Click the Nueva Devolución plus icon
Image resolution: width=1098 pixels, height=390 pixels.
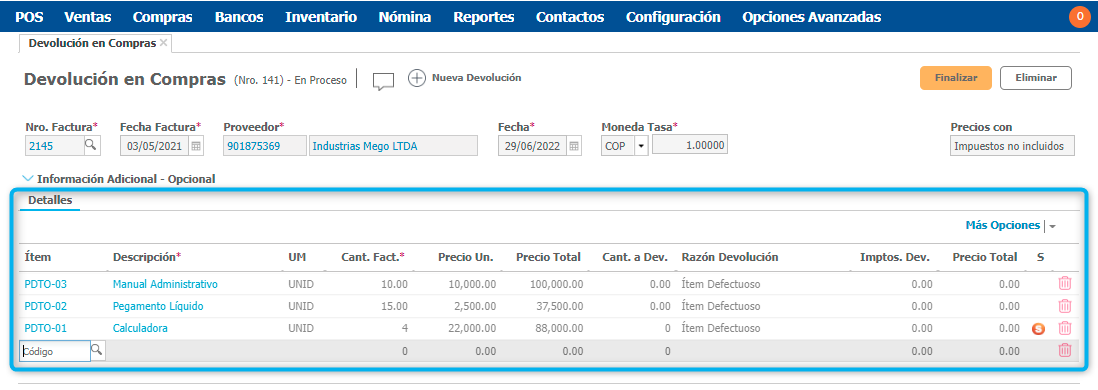point(417,78)
